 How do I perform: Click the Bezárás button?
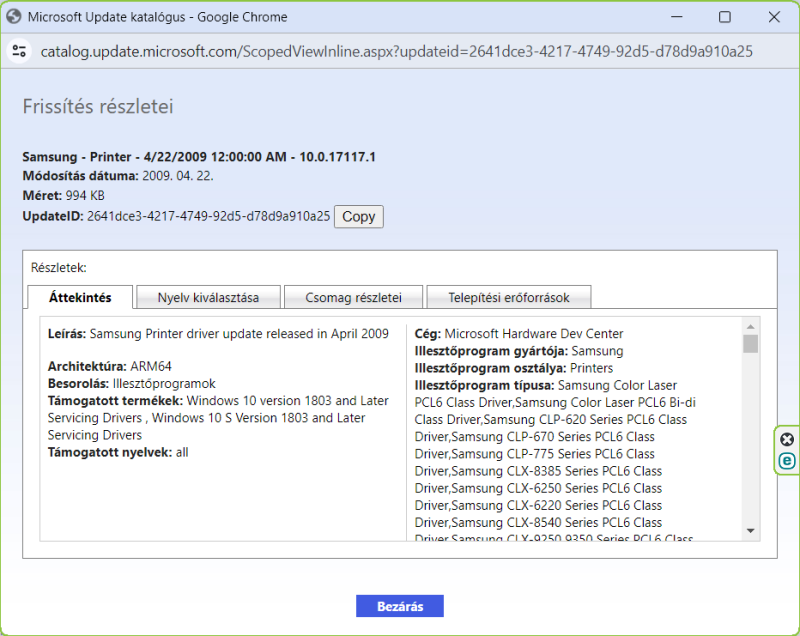(399, 606)
